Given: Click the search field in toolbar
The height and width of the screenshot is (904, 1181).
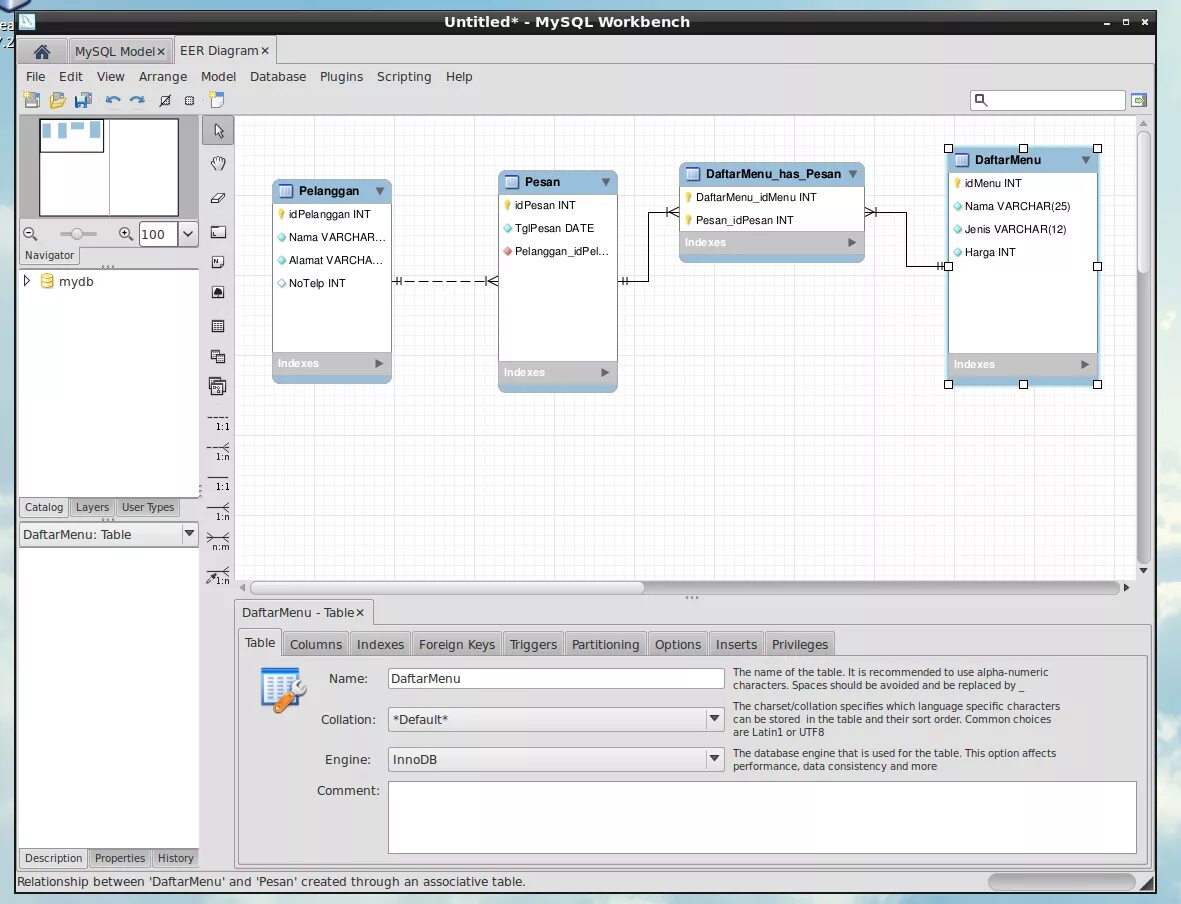Looking at the screenshot, I should click(1048, 100).
